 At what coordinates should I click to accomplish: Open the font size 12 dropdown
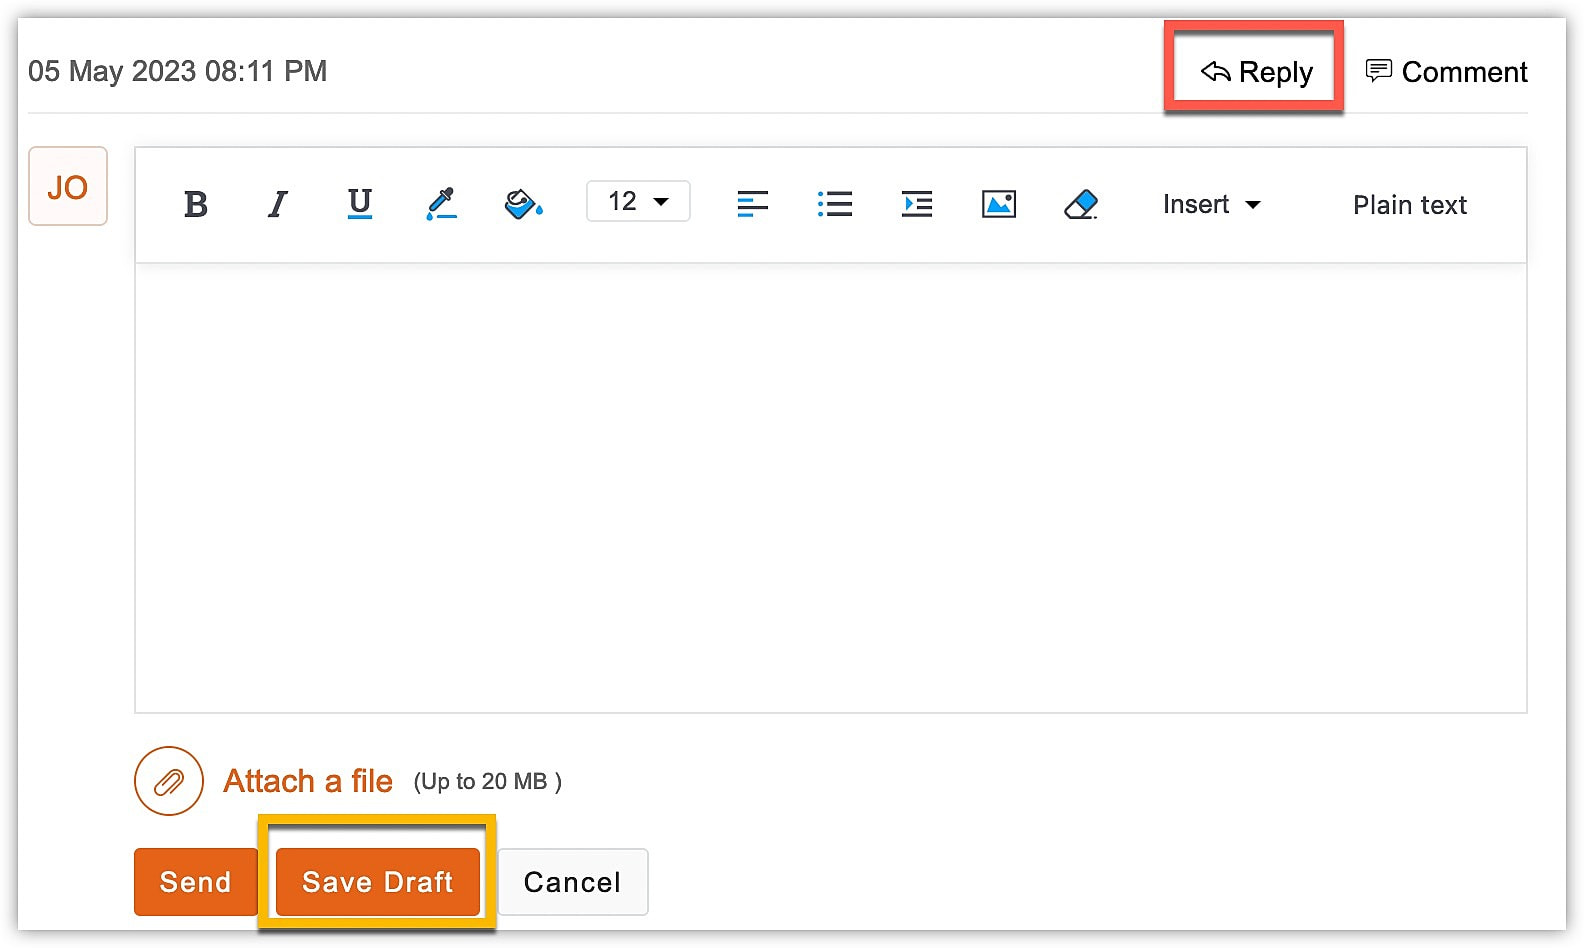click(x=638, y=201)
